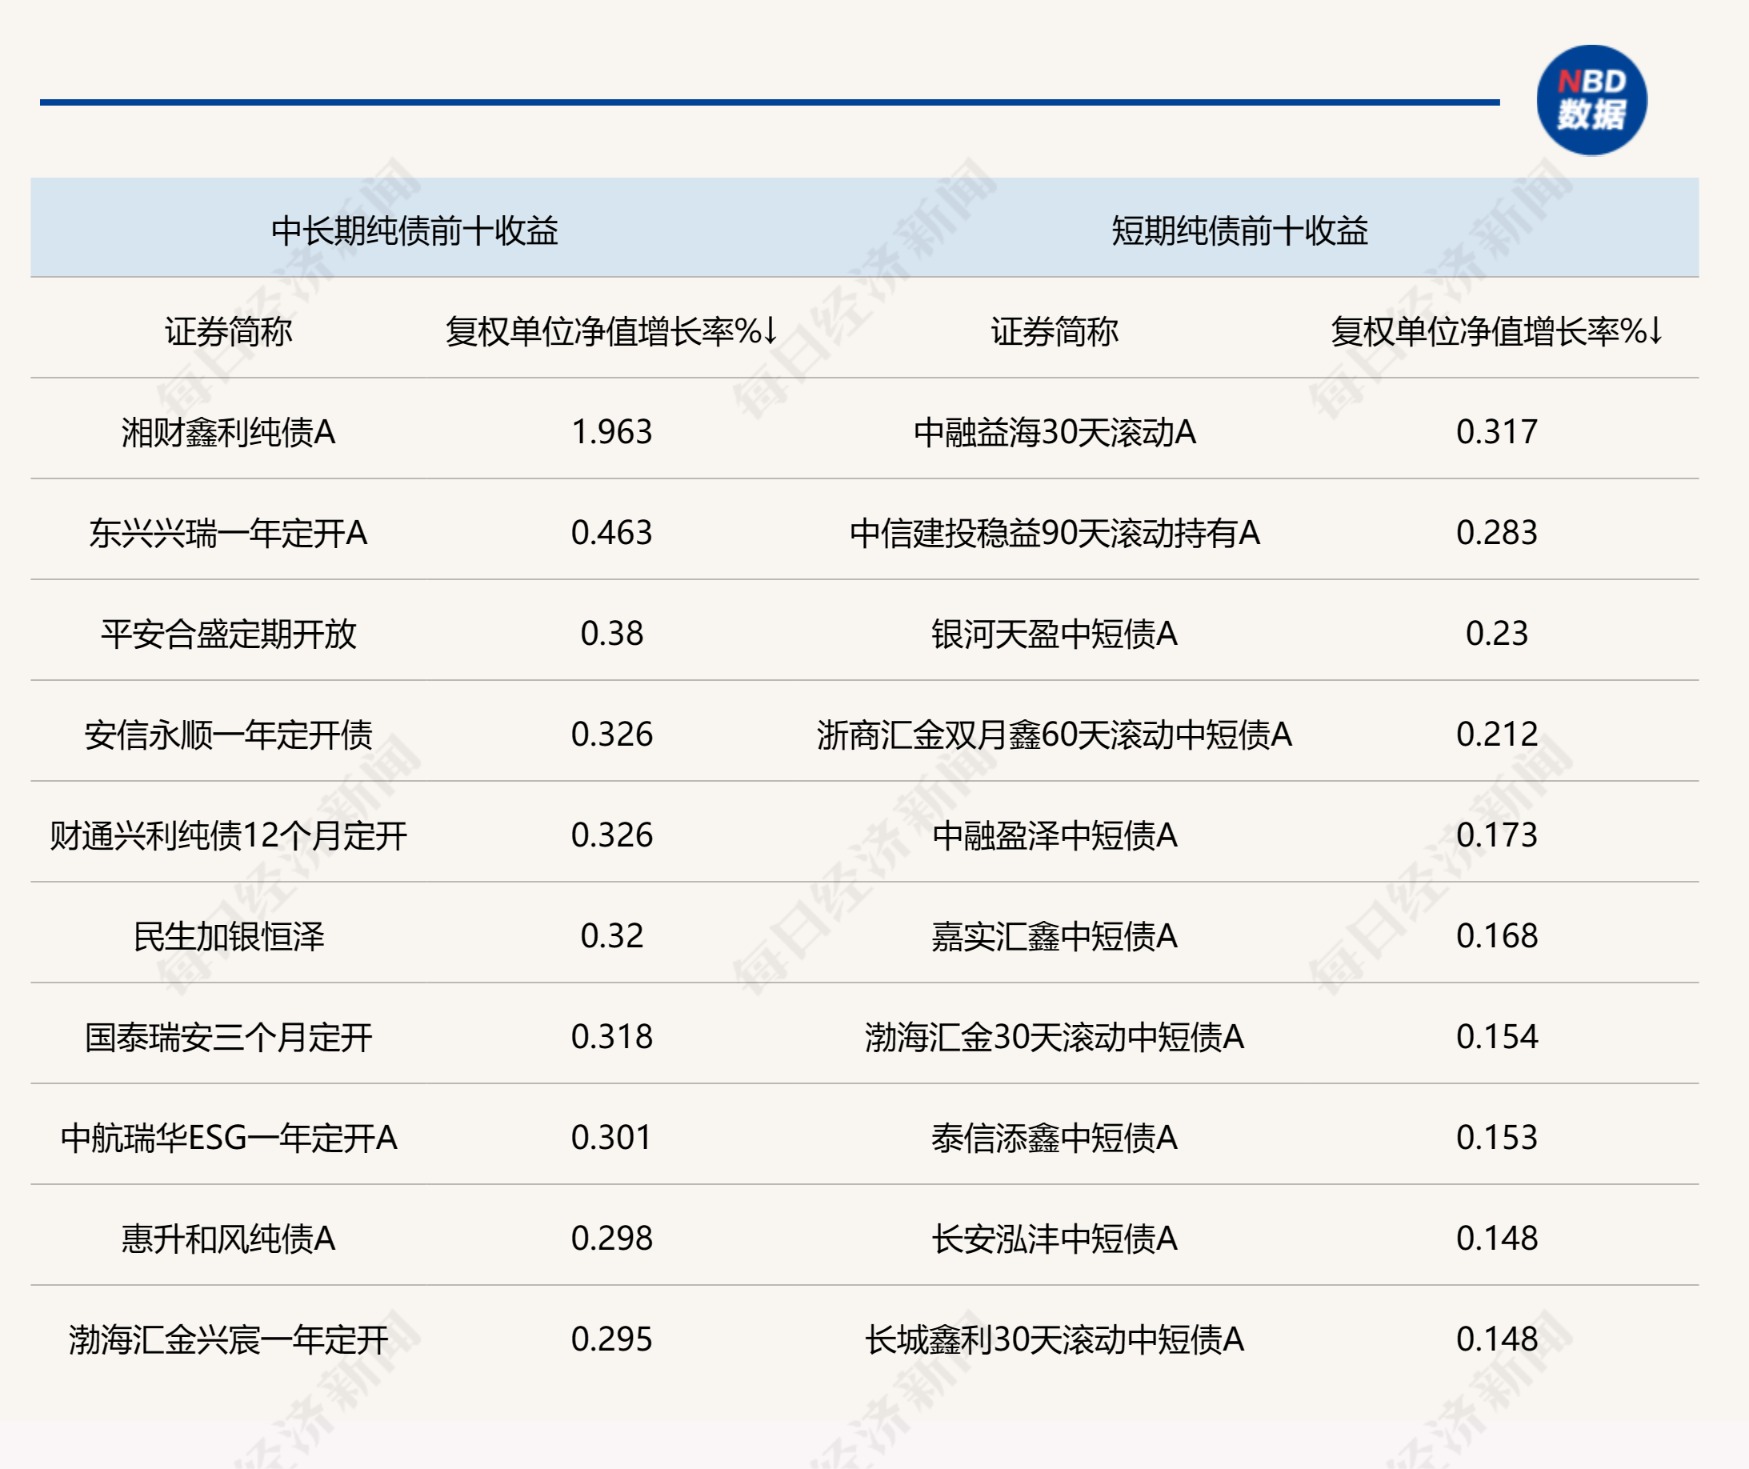Open the 湘财鑫利纯债A fund name
Image resolution: width=1749 pixels, height=1469 pixels.
point(228,432)
